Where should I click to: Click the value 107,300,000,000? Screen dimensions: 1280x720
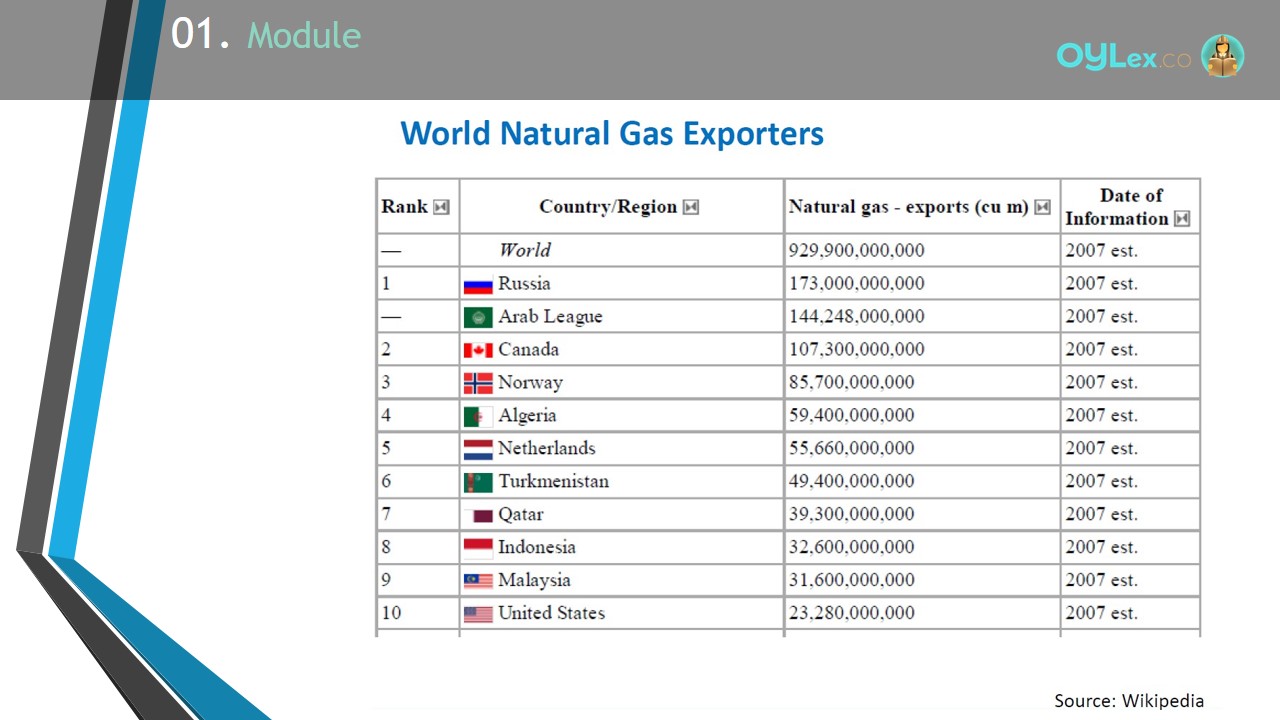(856, 350)
